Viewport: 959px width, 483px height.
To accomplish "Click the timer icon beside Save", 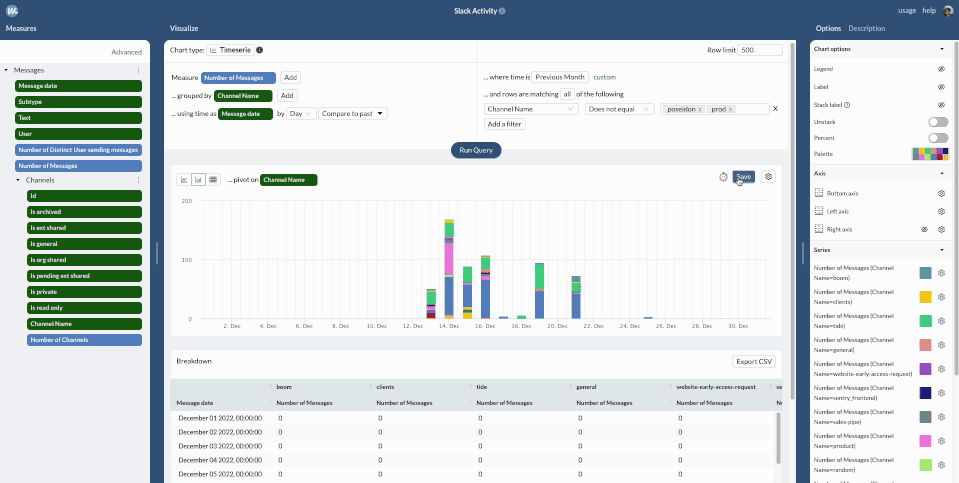I will (x=723, y=177).
